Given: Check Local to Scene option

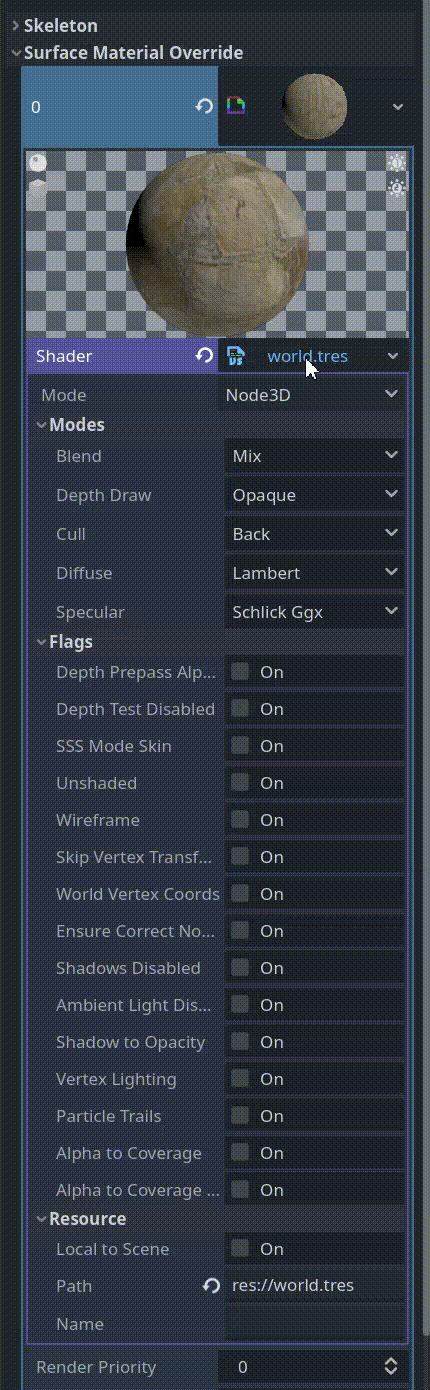Looking at the screenshot, I should 240,1248.
